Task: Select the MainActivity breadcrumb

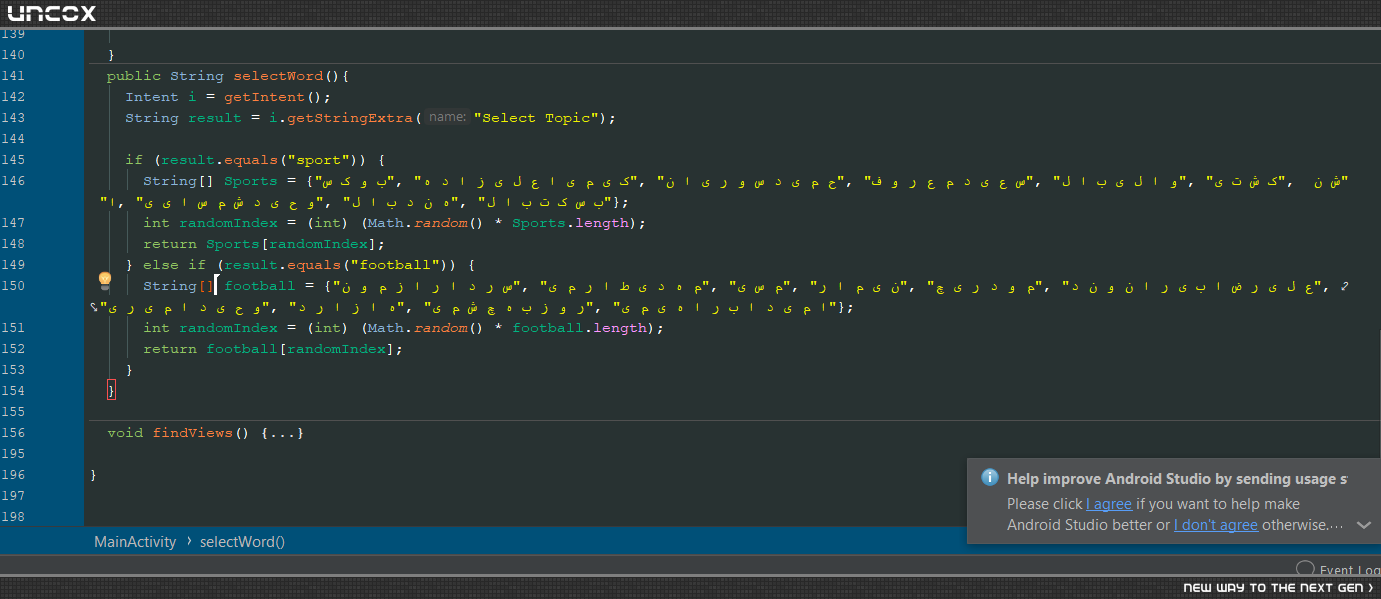Action: 135,542
